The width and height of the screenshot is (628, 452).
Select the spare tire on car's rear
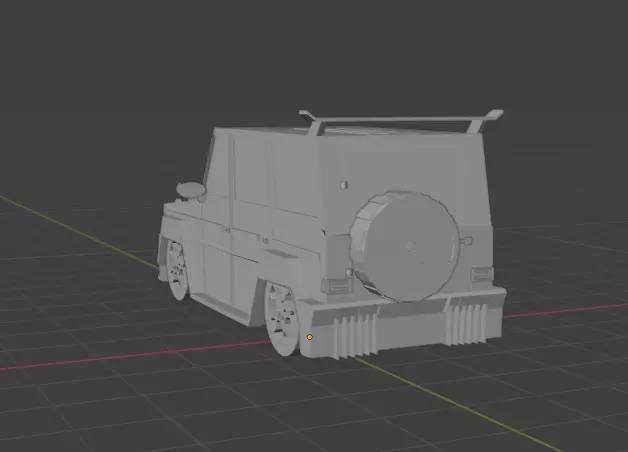(404, 247)
